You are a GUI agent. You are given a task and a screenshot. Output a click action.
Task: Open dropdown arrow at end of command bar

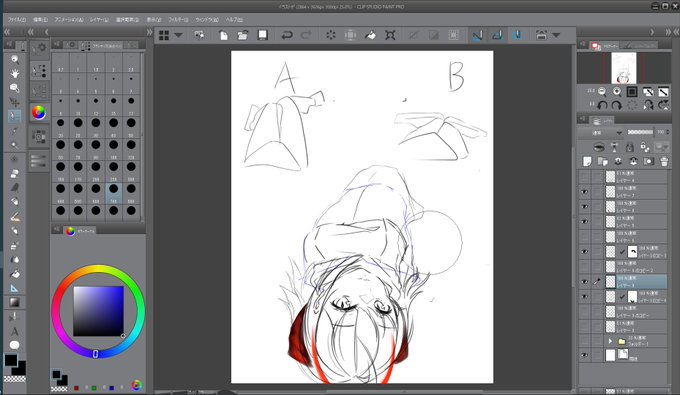tap(556, 36)
